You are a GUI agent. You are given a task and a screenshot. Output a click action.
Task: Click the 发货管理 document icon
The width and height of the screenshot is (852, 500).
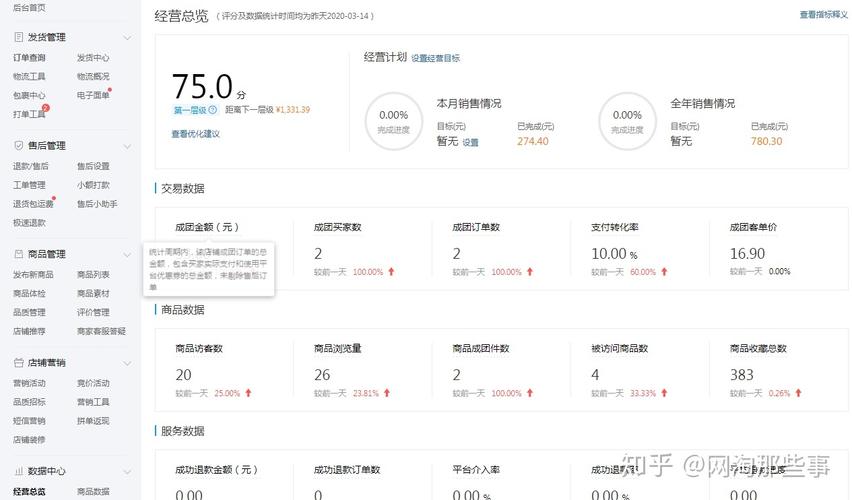pos(18,37)
